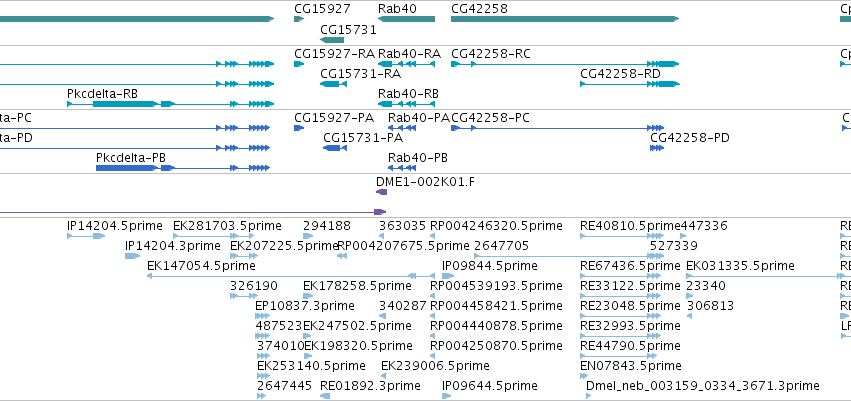Select transcript Rab40-RB

[408, 94]
